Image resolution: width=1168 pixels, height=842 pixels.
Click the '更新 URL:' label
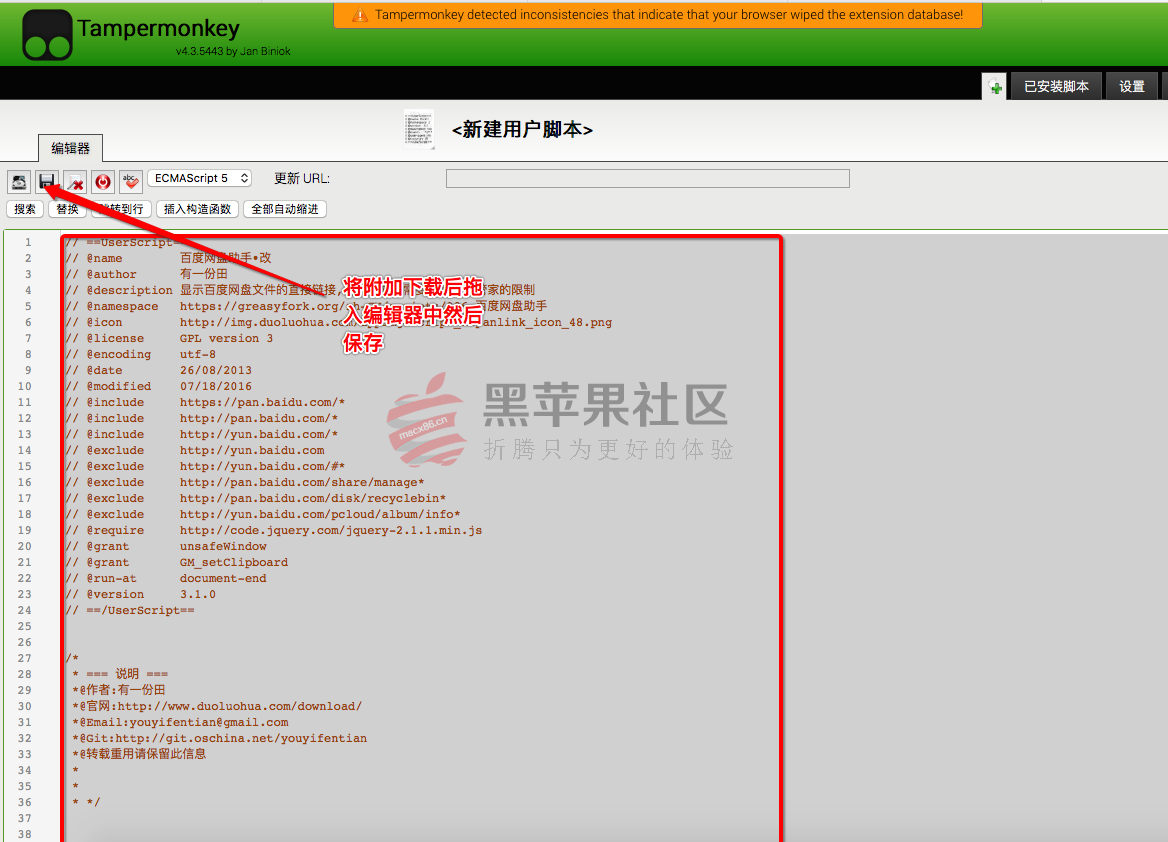click(x=302, y=179)
